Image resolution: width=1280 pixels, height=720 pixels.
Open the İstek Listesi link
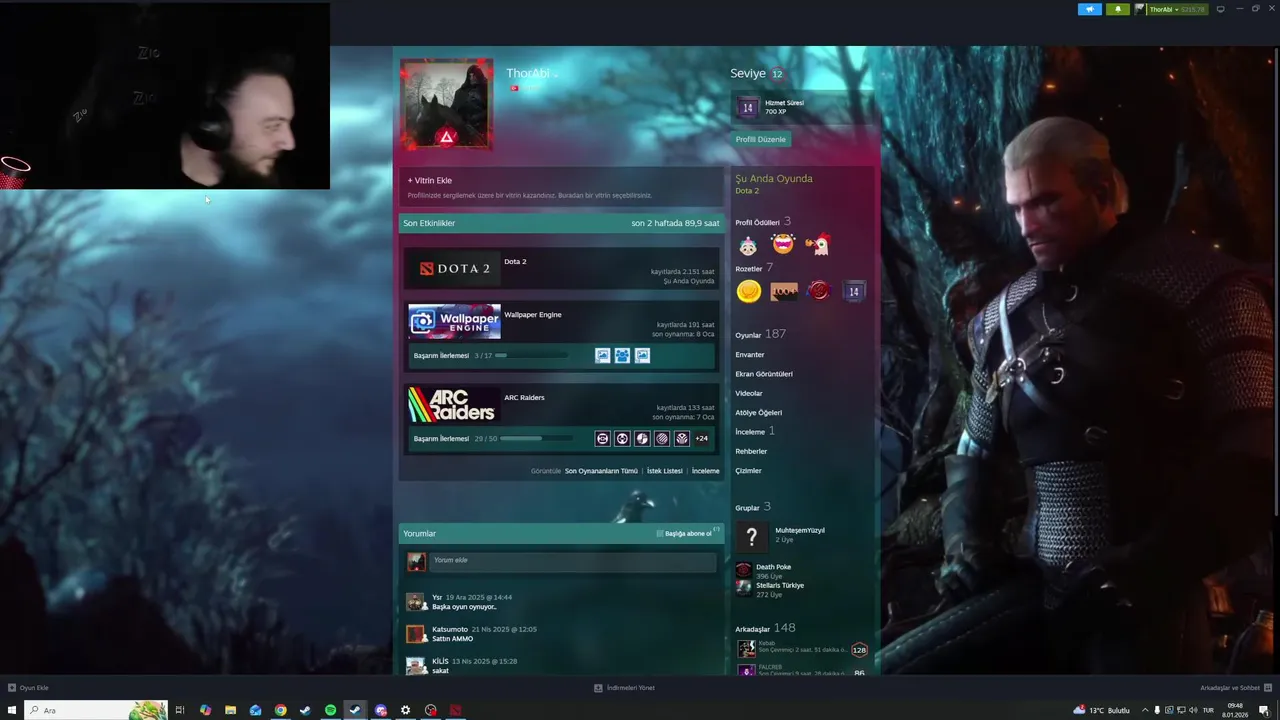point(665,471)
